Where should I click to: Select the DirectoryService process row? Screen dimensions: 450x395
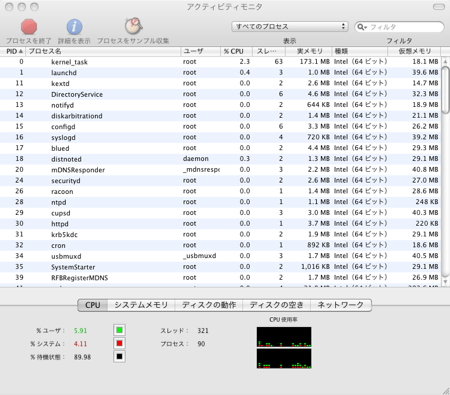point(220,94)
